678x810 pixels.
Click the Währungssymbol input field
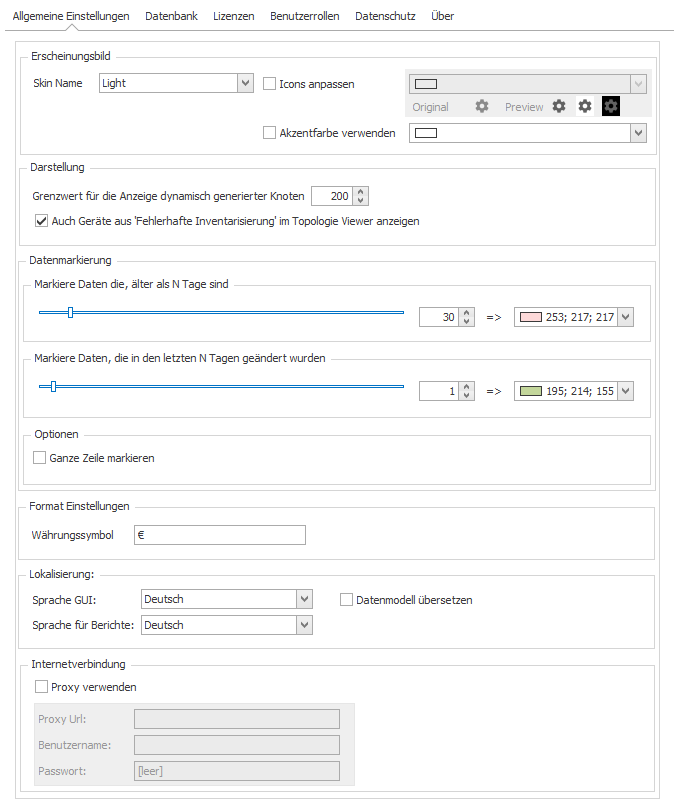tap(220, 535)
